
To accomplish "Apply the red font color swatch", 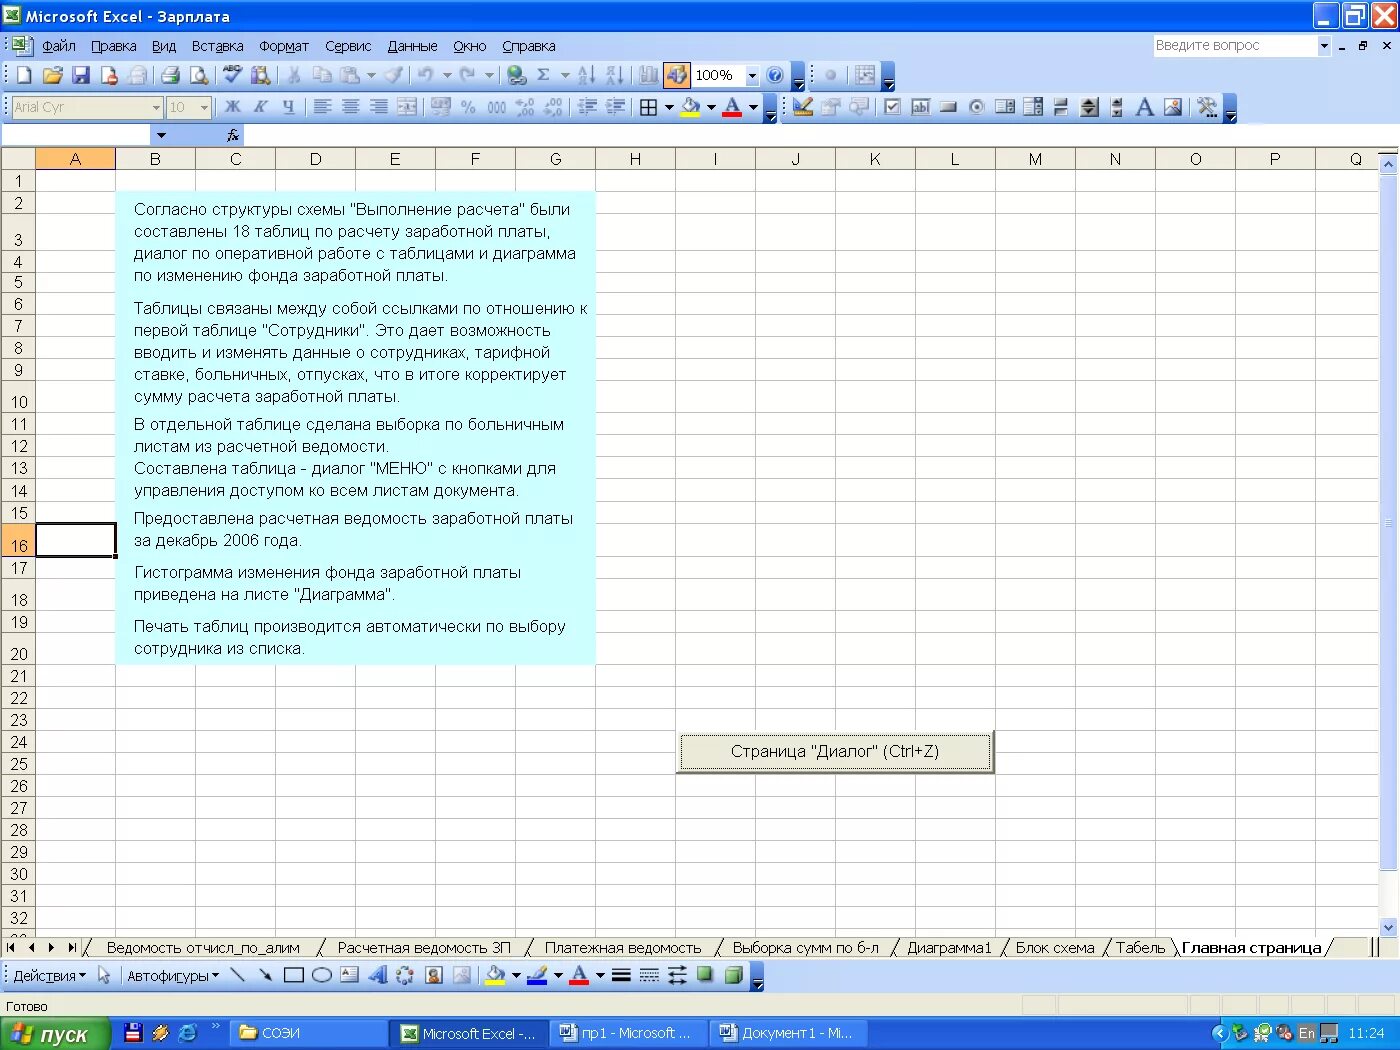I will (732, 107).
